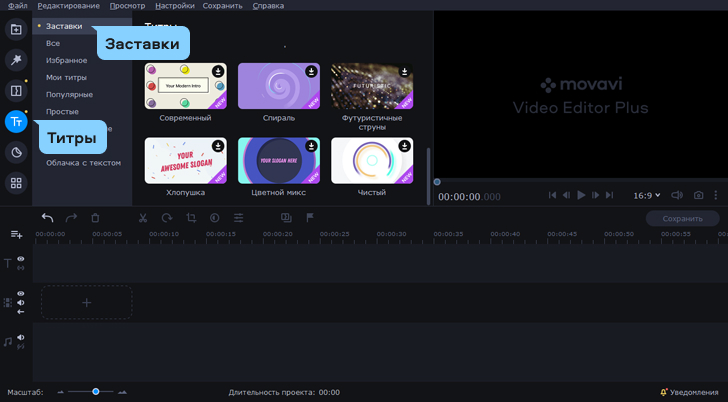Open the Transitions panel in sidebar
Viewport: 728px width, 402px height.
(x=16, y=91)
